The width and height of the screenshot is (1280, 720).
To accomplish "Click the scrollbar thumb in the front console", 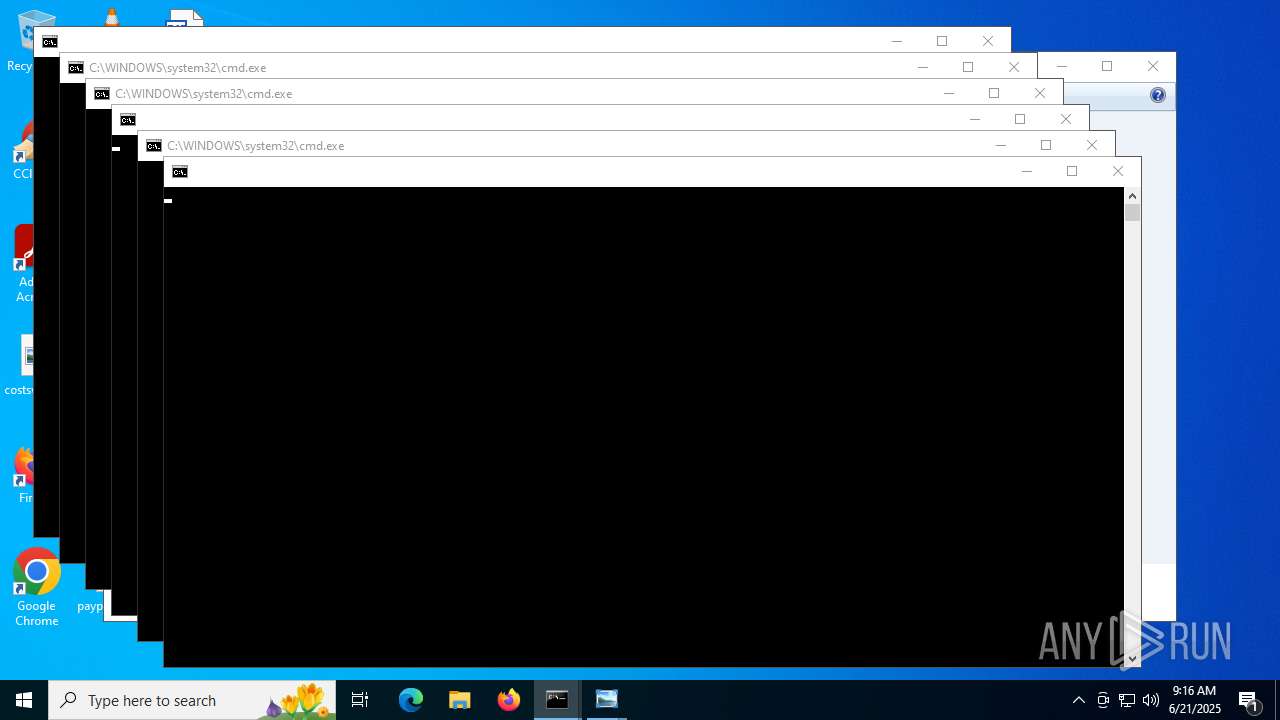I will pos(1132,213).
